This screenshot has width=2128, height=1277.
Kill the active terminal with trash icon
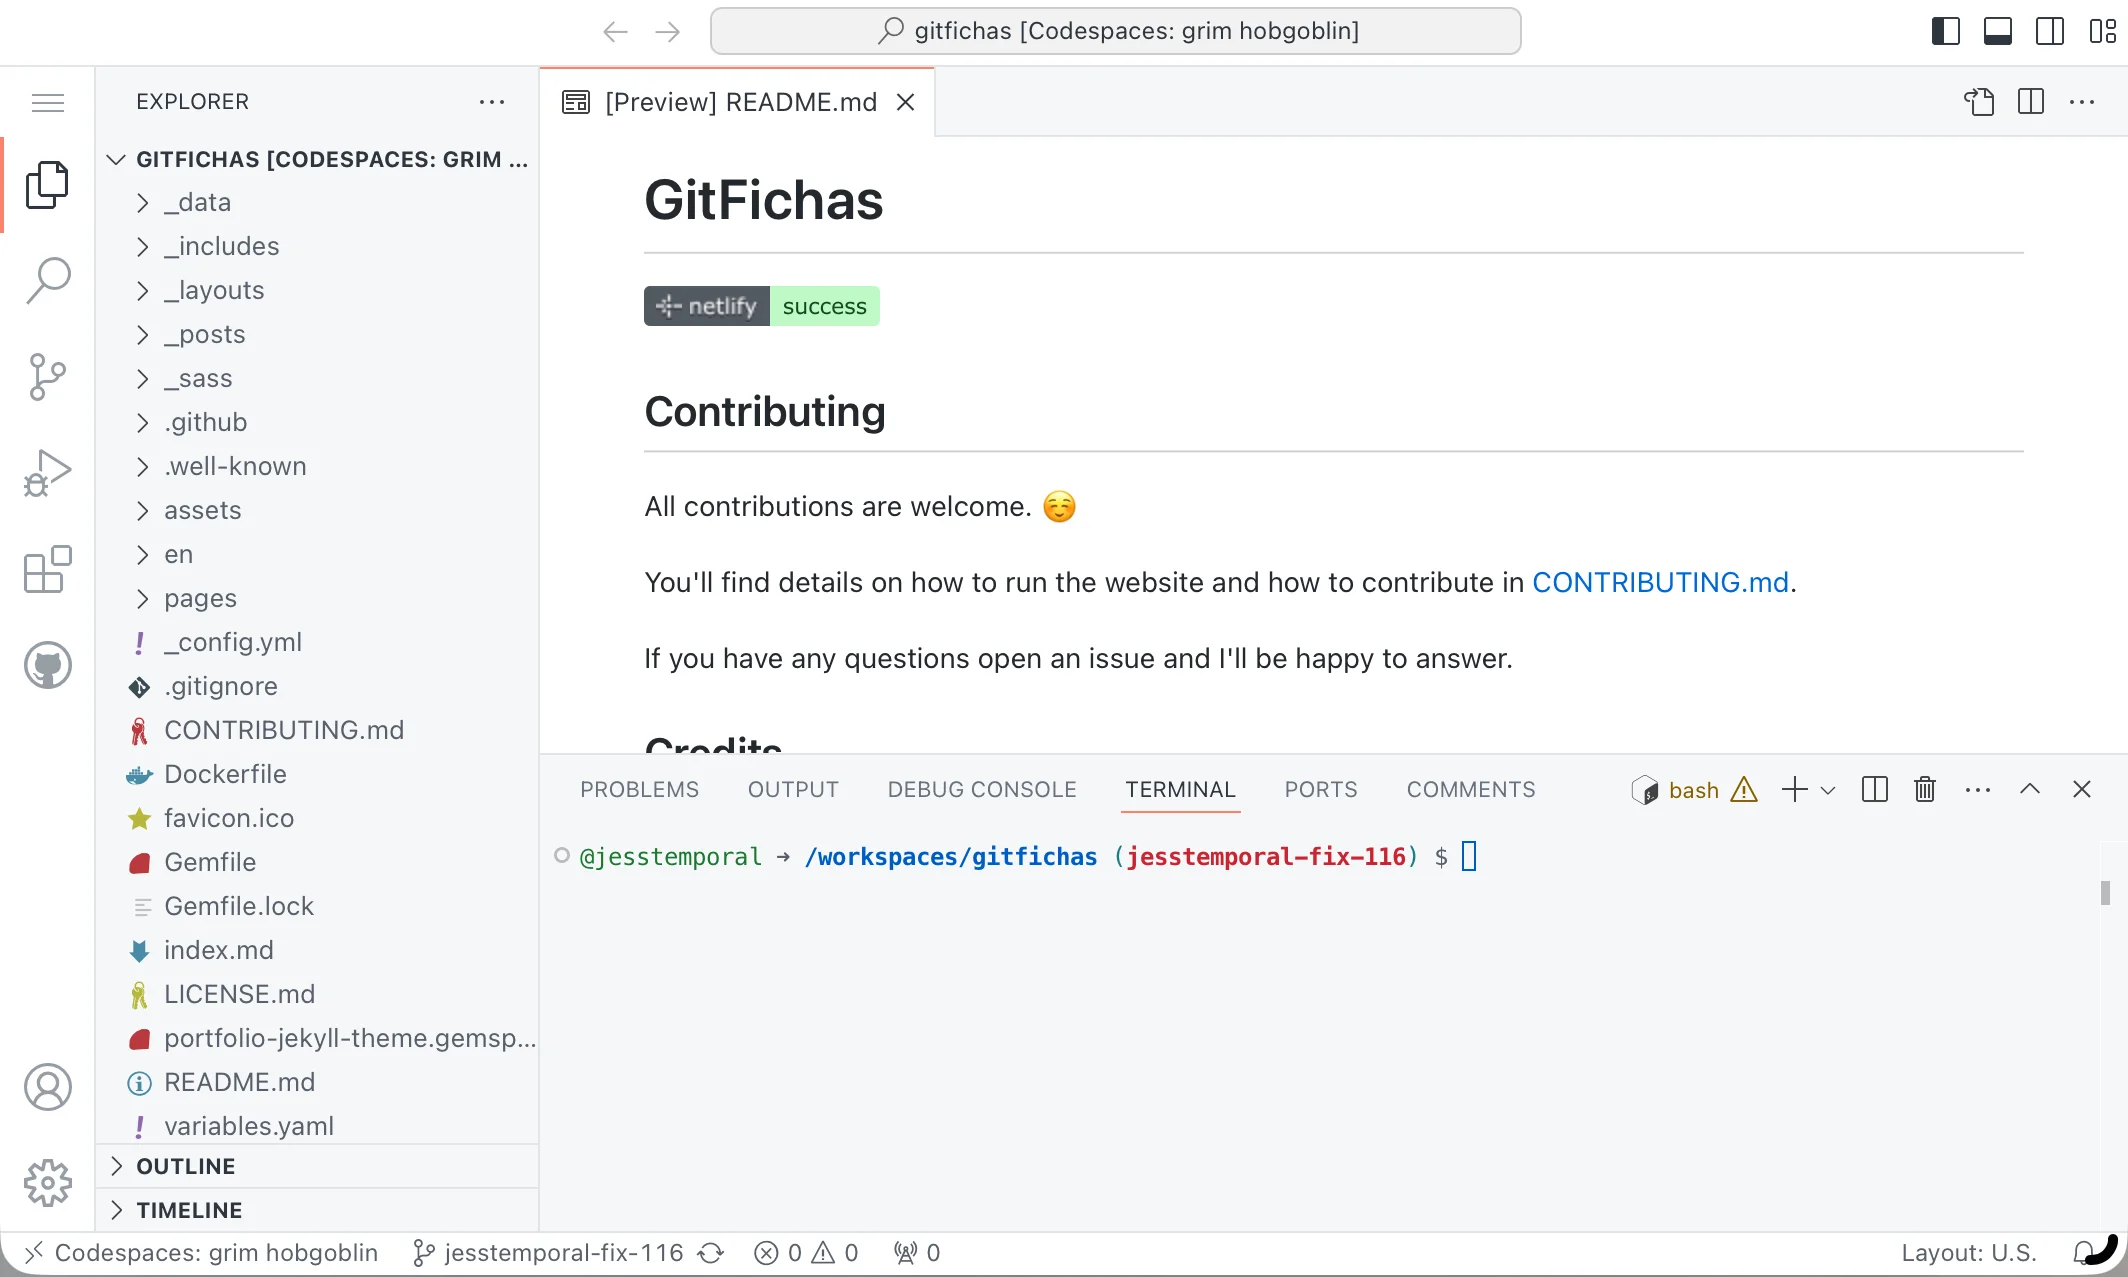pos(1924,789)
